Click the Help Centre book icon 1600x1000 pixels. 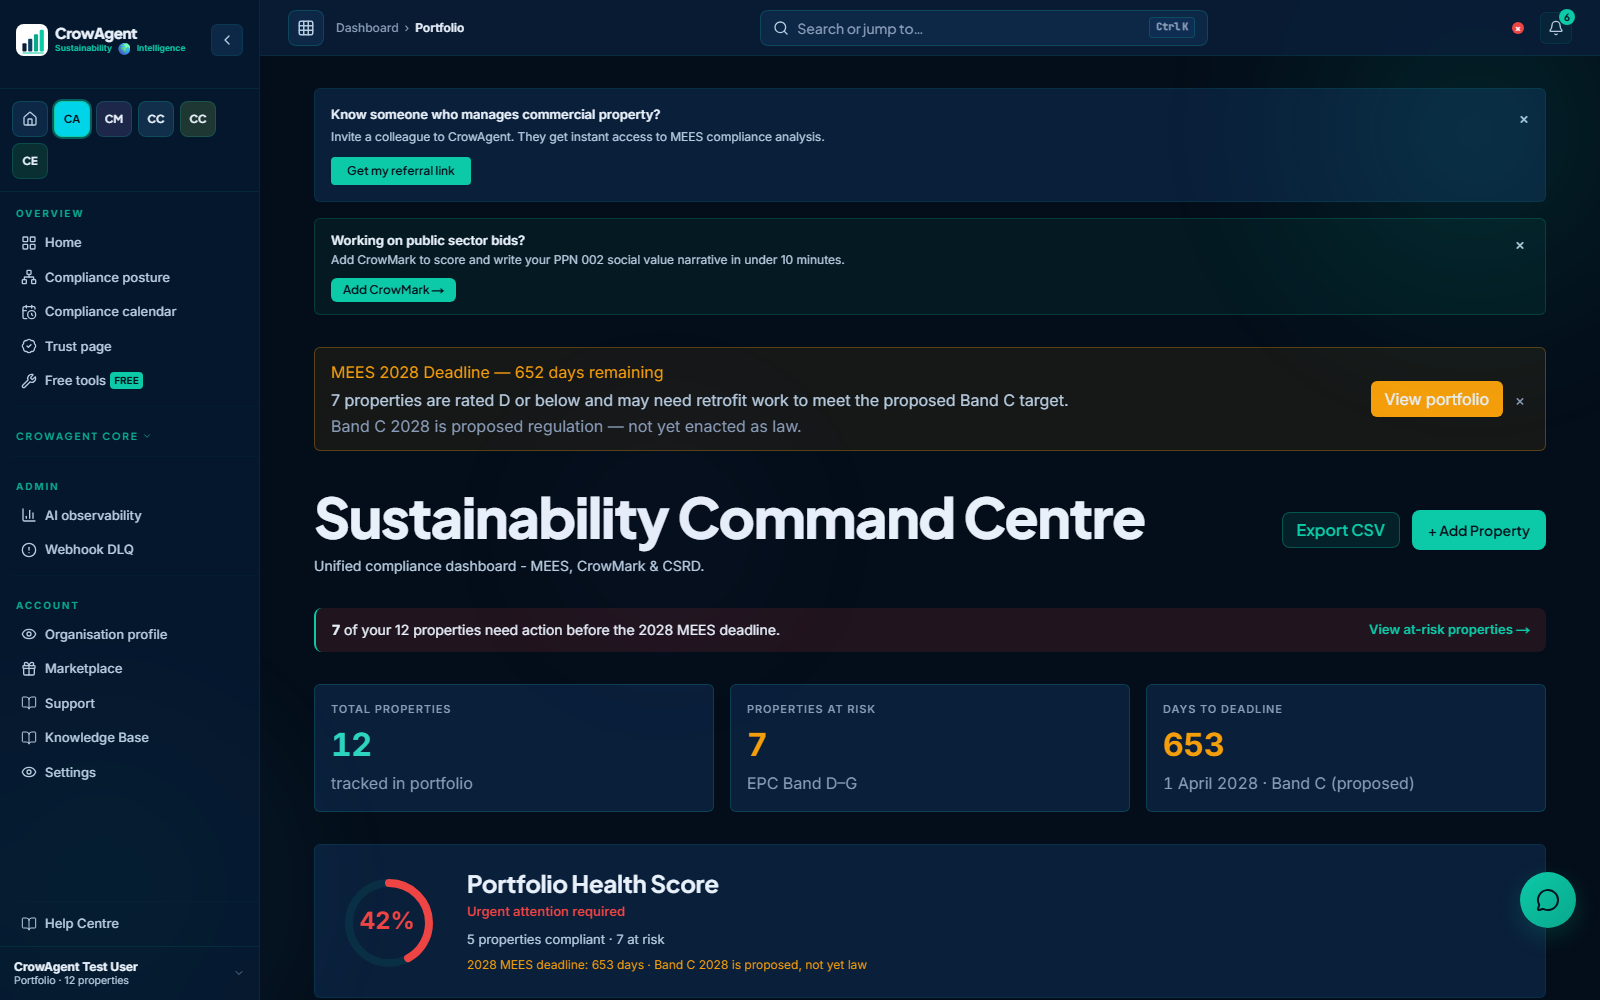[x=29, y=923]
